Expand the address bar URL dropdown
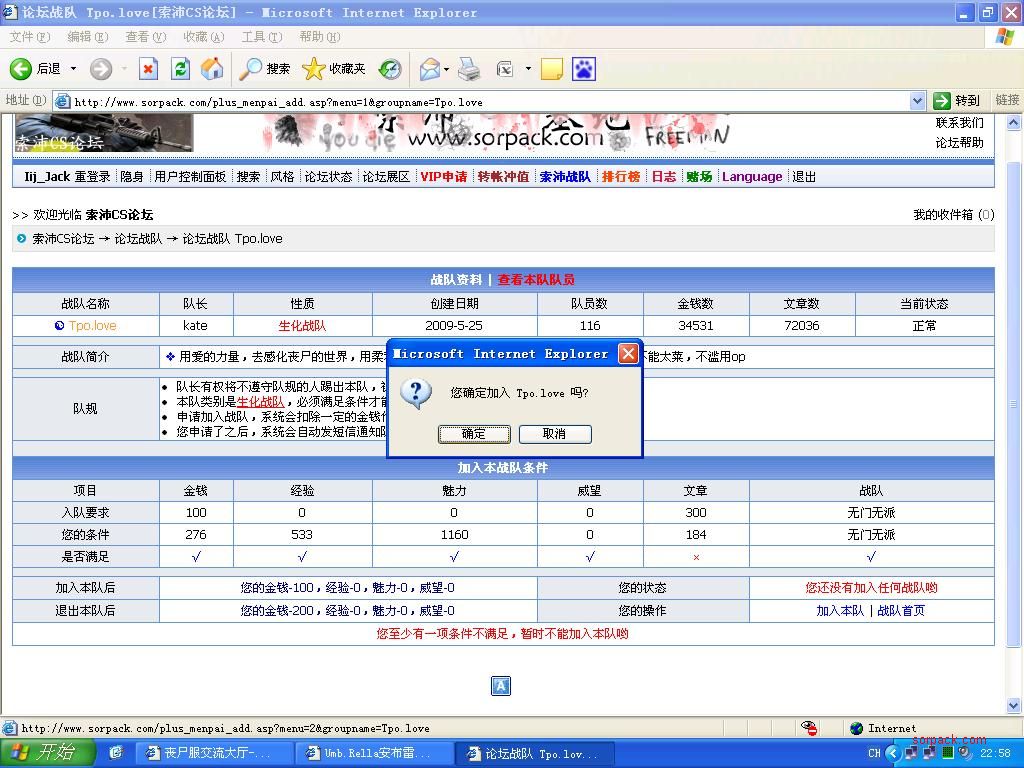The width and height of the screenshot is (1024, 768). click(917, 101)
